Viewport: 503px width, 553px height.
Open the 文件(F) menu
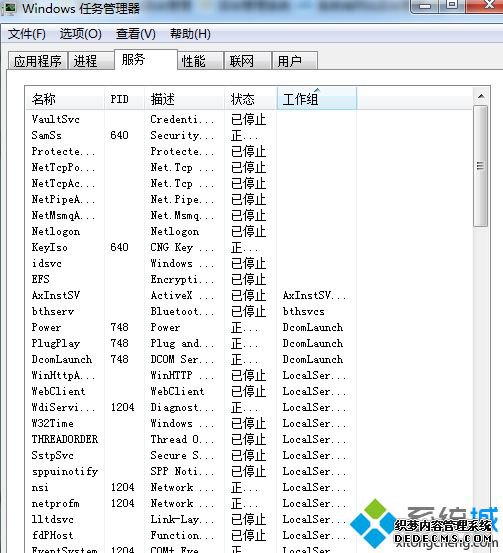(x=27, y=34)
